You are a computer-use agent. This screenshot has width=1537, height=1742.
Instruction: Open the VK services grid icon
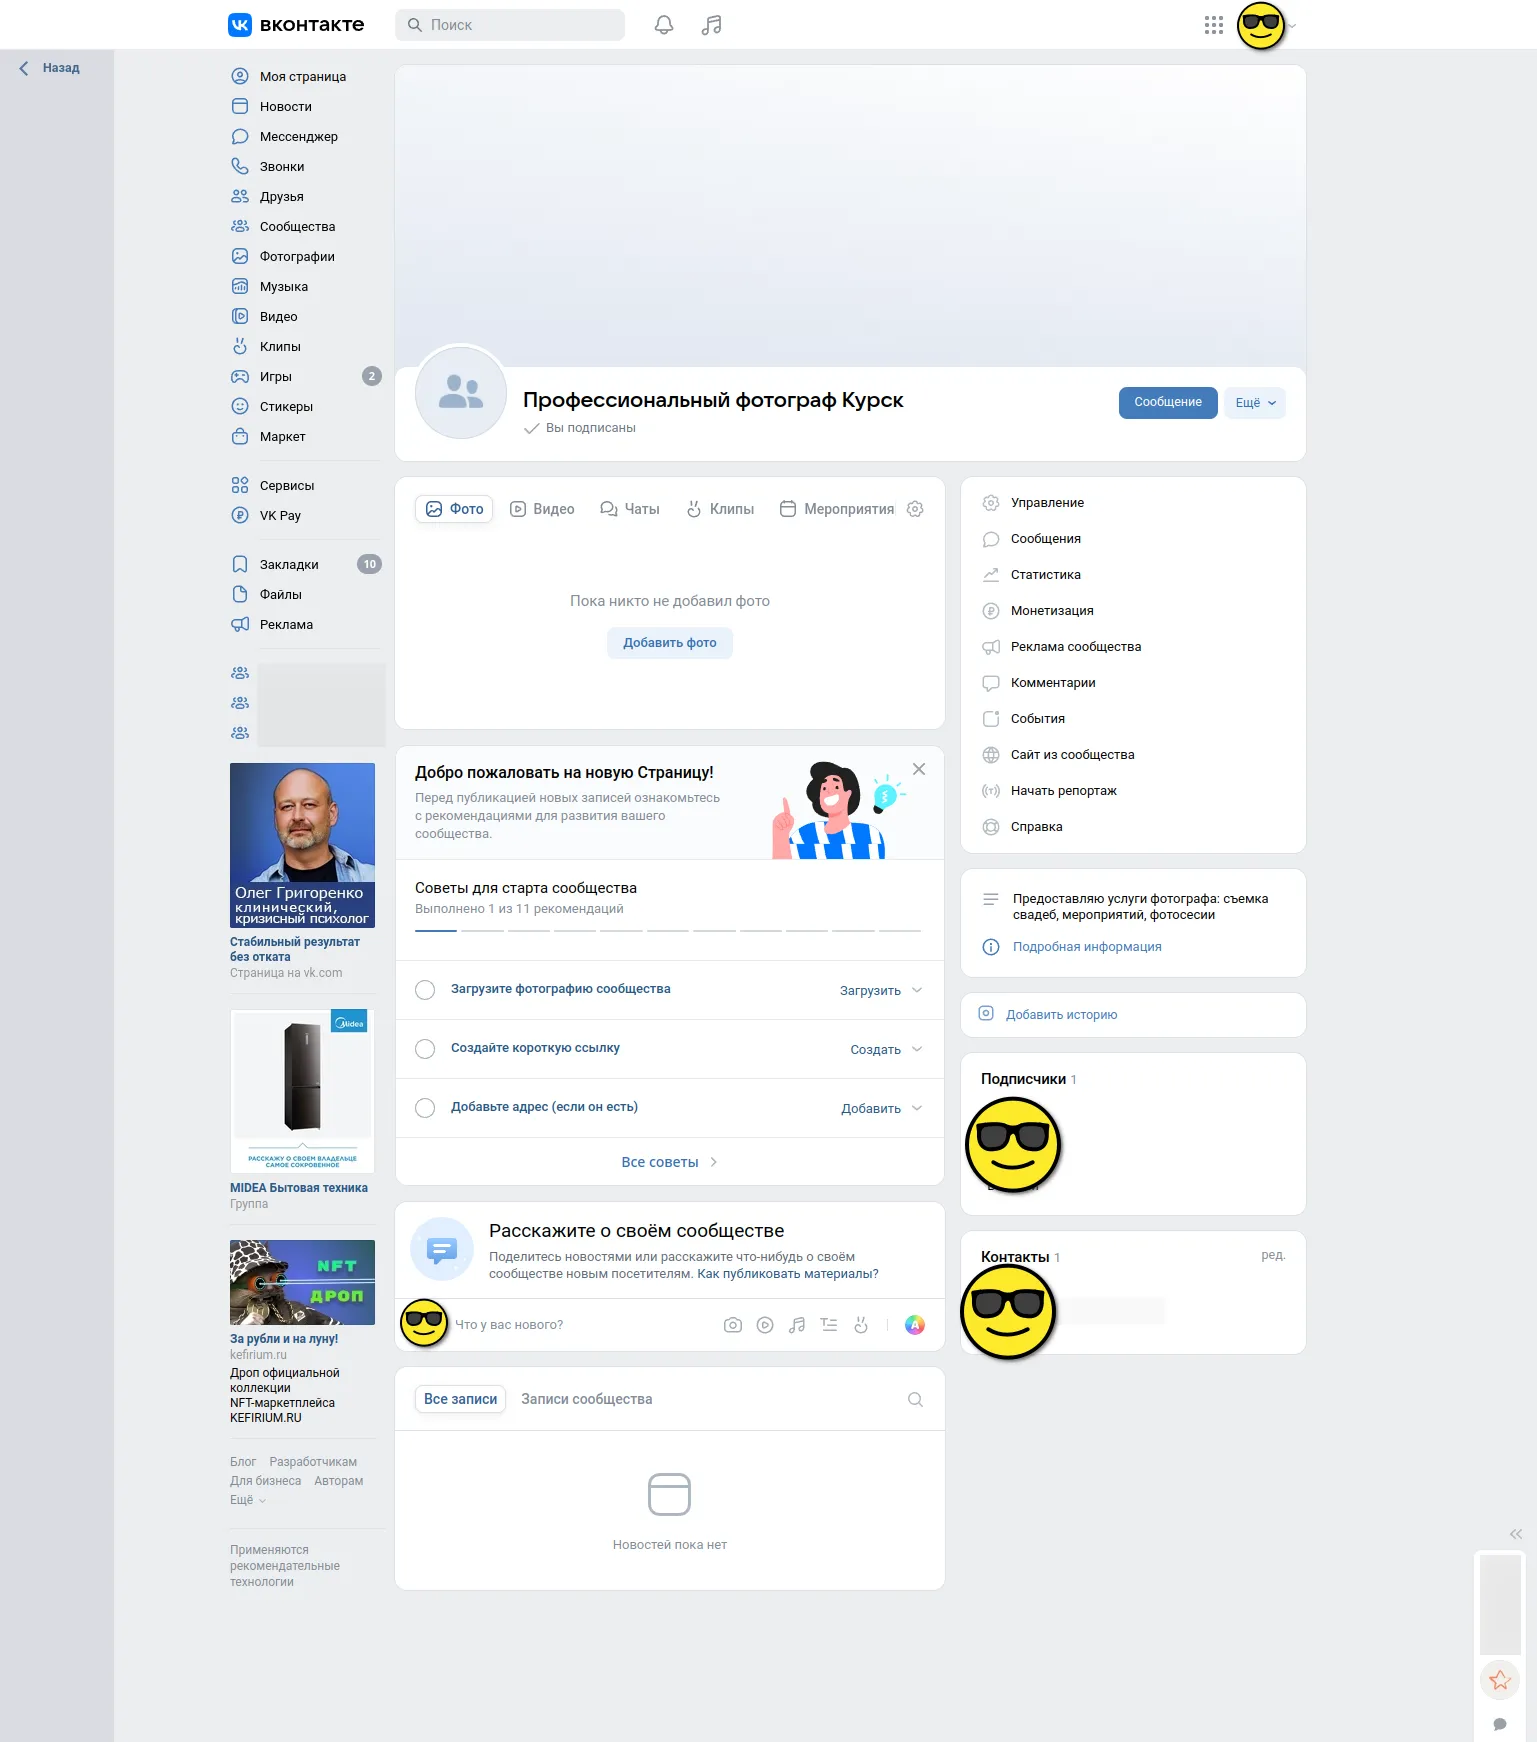(x=1214, y=25)
